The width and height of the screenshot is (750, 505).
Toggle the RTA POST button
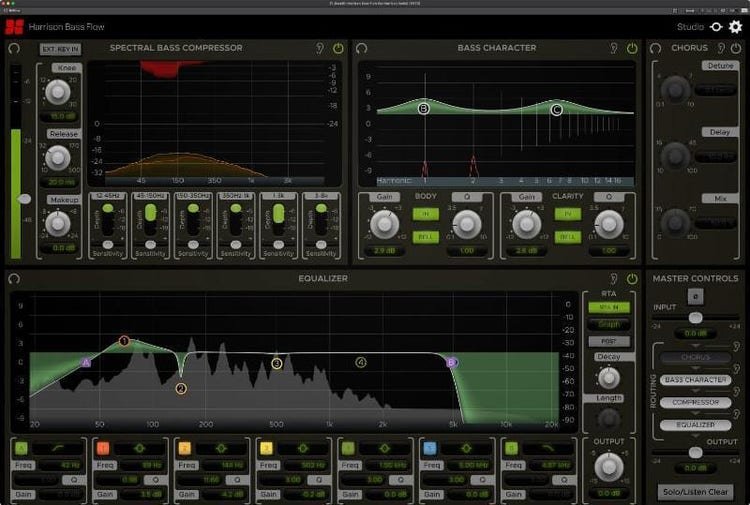point(608,341)
